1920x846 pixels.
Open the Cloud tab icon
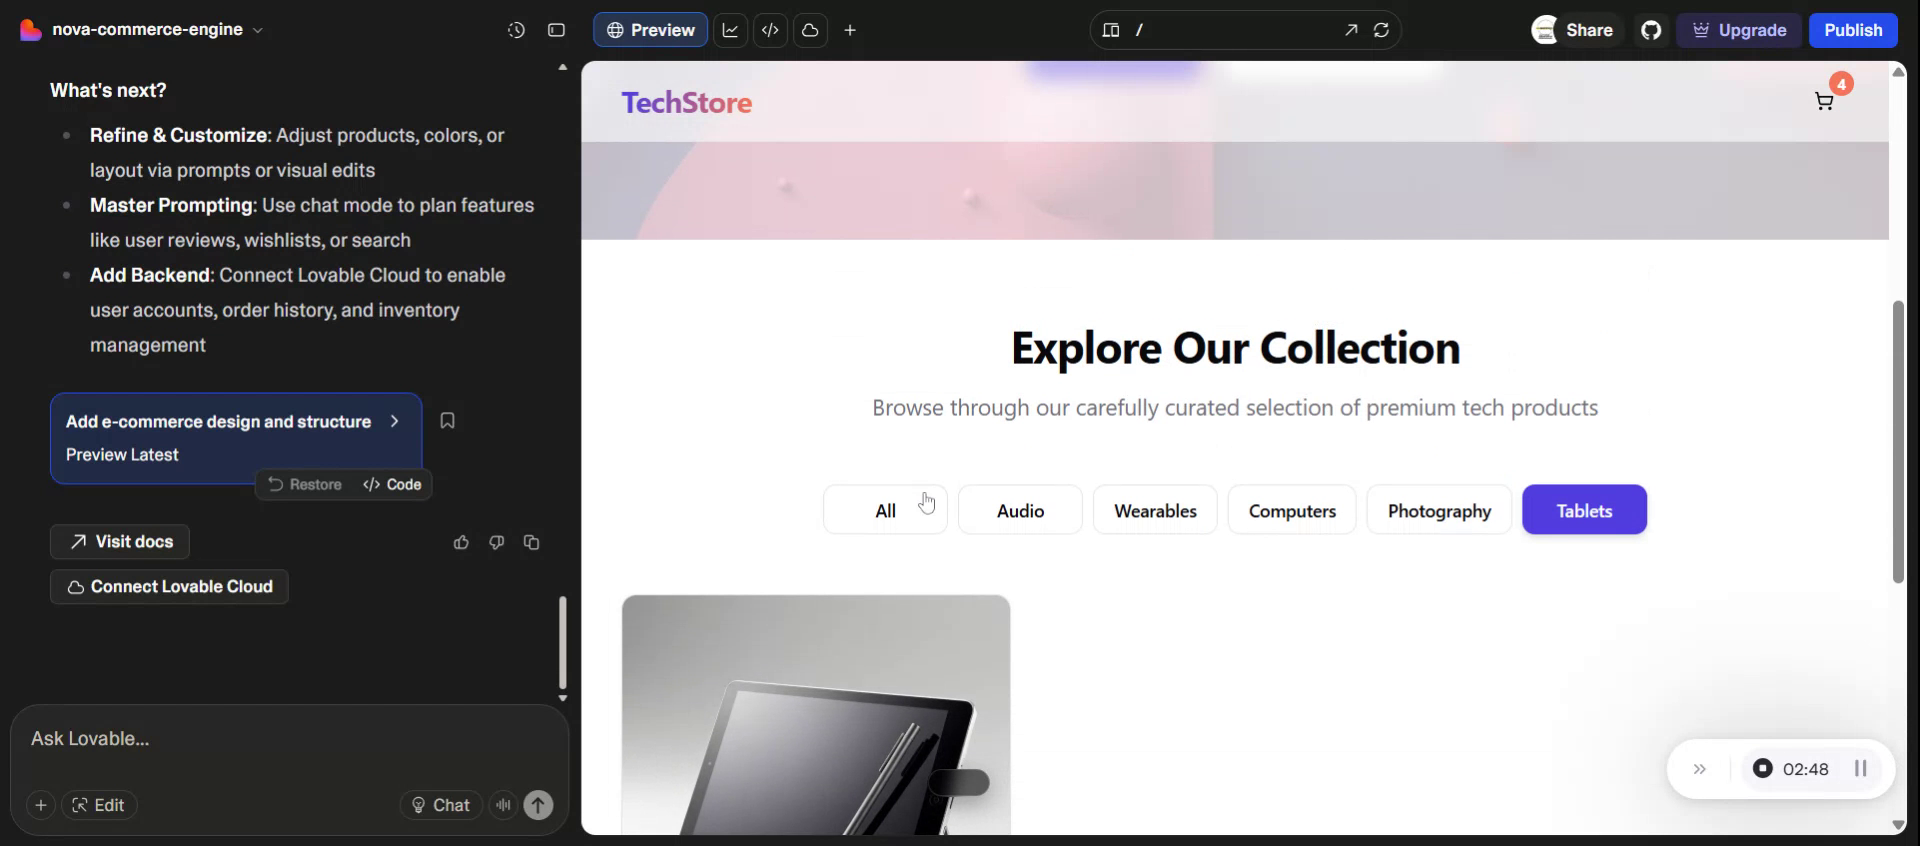point(810,30)
